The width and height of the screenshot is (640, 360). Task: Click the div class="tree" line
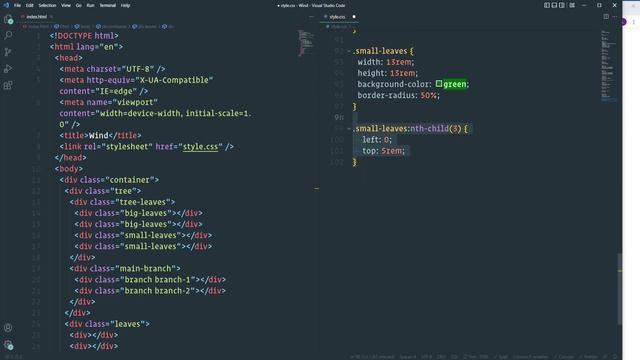103,191
